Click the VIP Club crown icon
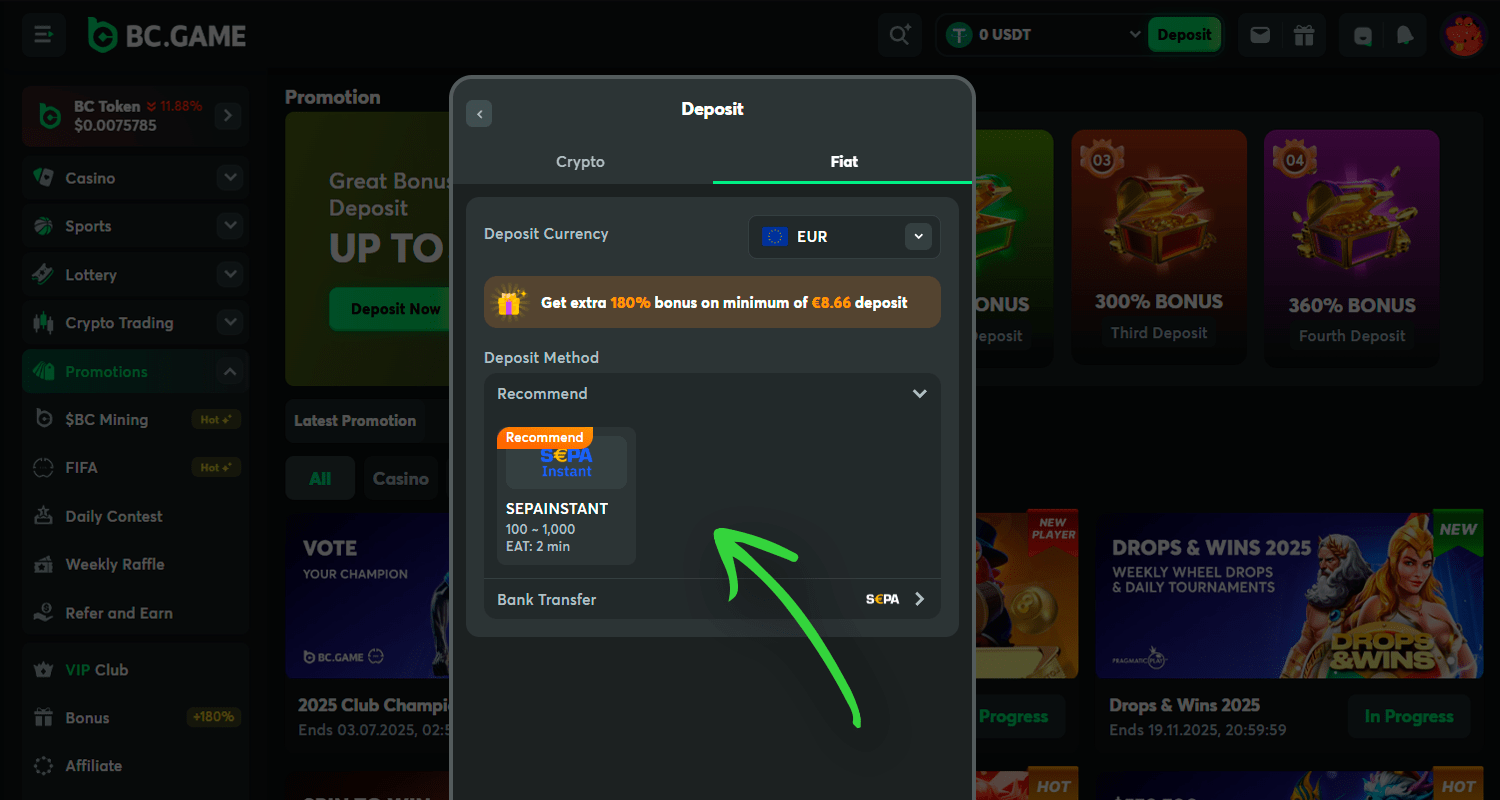The width and height of the screenshot is (1500, 800). click(43, 670)
